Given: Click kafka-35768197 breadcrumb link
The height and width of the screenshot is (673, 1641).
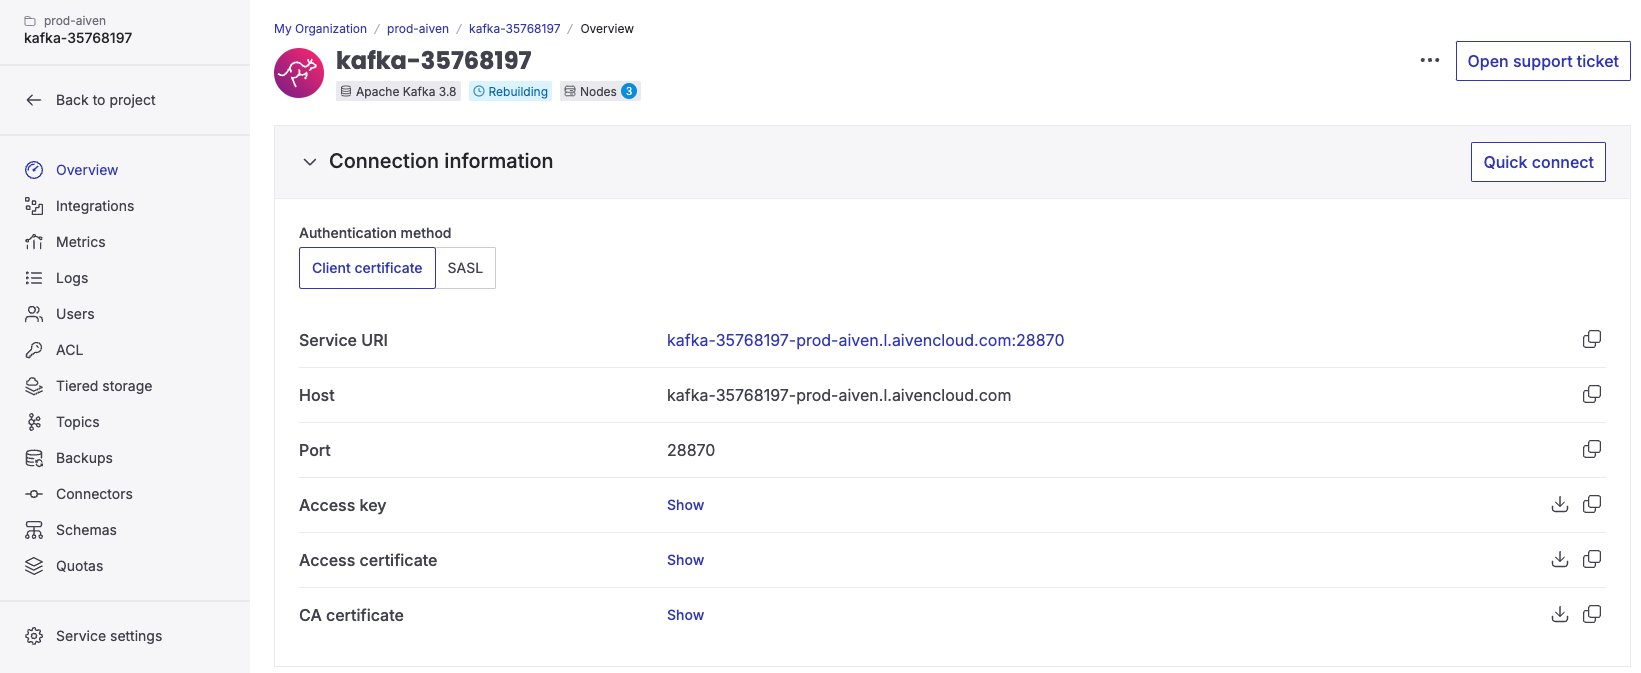Looking at the screenshot, I should point(514,29).
